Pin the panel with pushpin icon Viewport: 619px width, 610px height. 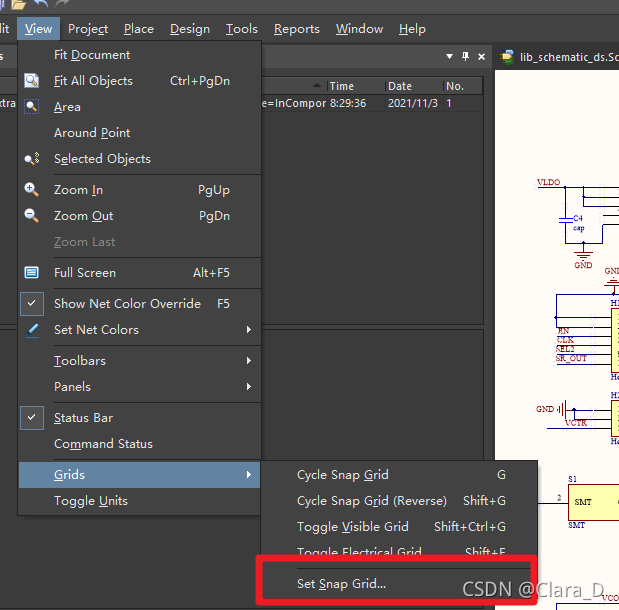pos(465,57)
